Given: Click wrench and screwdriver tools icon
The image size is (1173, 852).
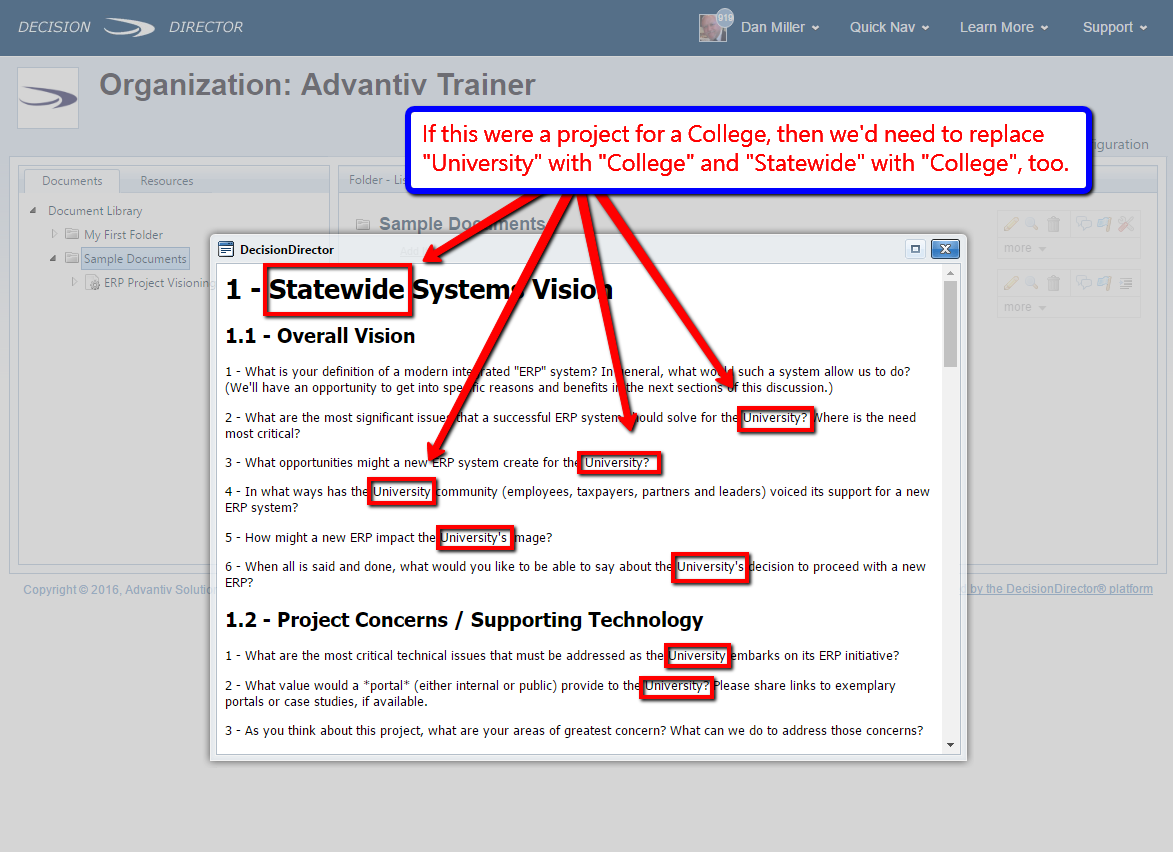Looking at the screenshot, I should [x=1126, y=224].
